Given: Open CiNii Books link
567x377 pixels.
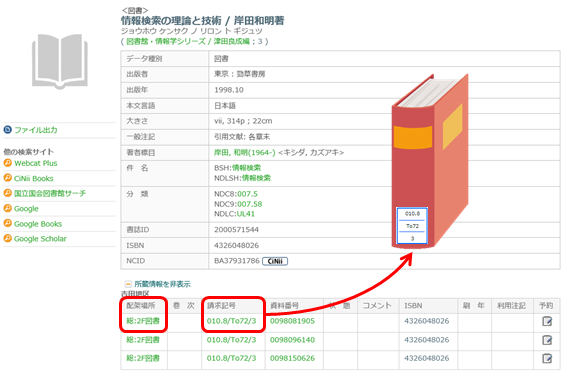Looking at the screenshot, I should click(34, 179).
